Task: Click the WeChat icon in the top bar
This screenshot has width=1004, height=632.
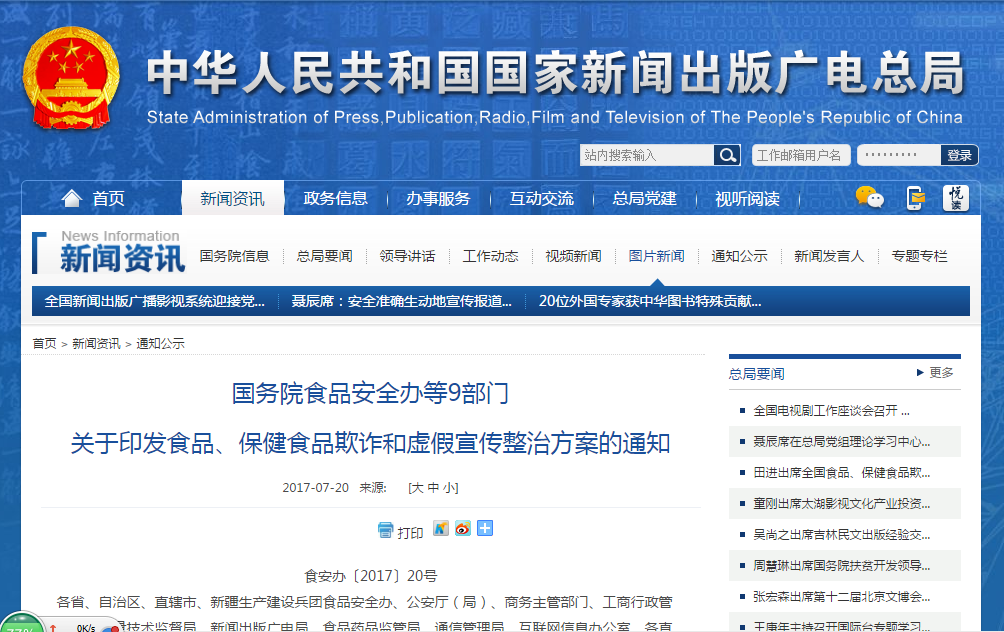Action: click(x=869, y=198)
